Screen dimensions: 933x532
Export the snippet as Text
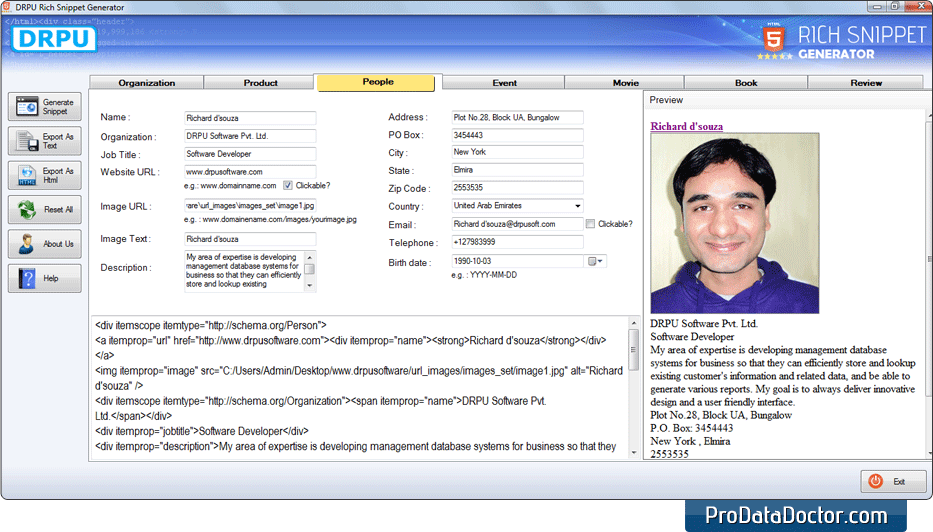point(45,141)
